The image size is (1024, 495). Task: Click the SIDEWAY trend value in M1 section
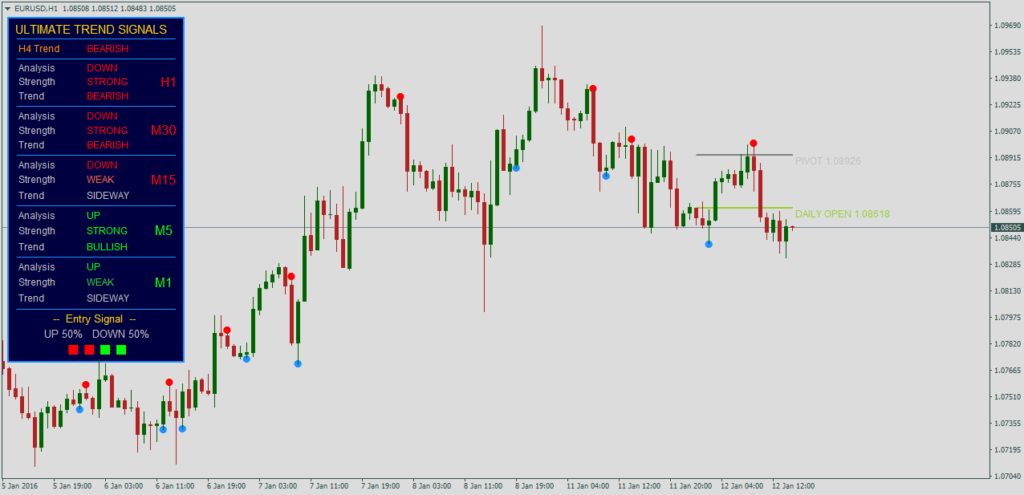coord(108,298)
